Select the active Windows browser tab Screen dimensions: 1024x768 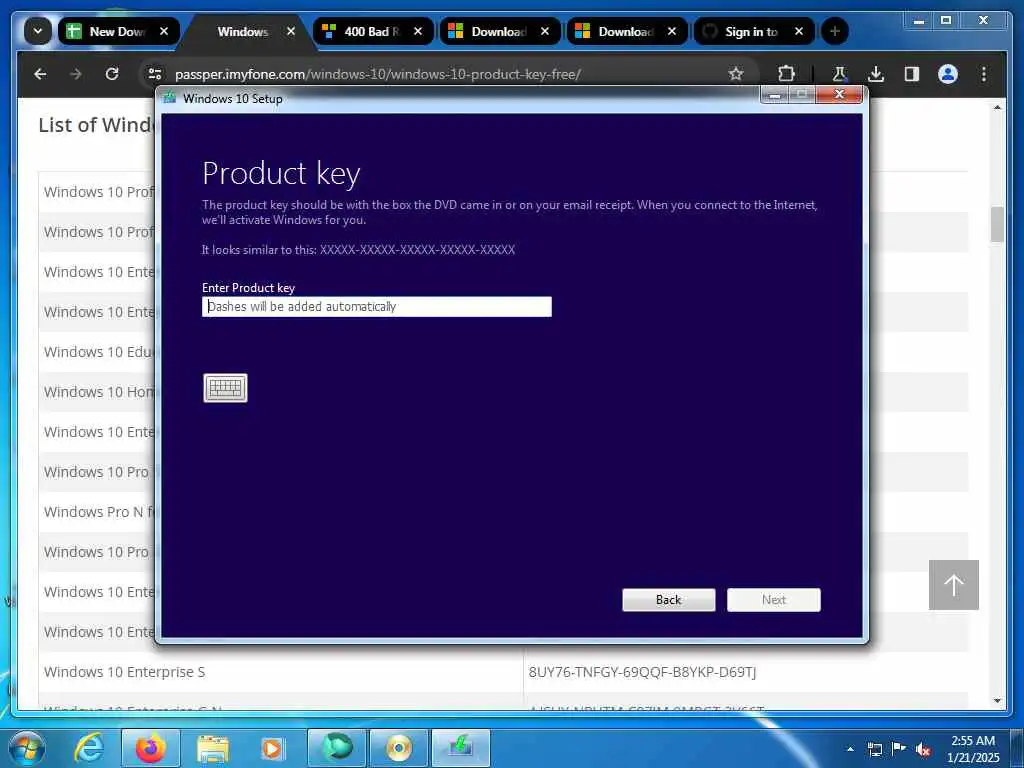242,31
